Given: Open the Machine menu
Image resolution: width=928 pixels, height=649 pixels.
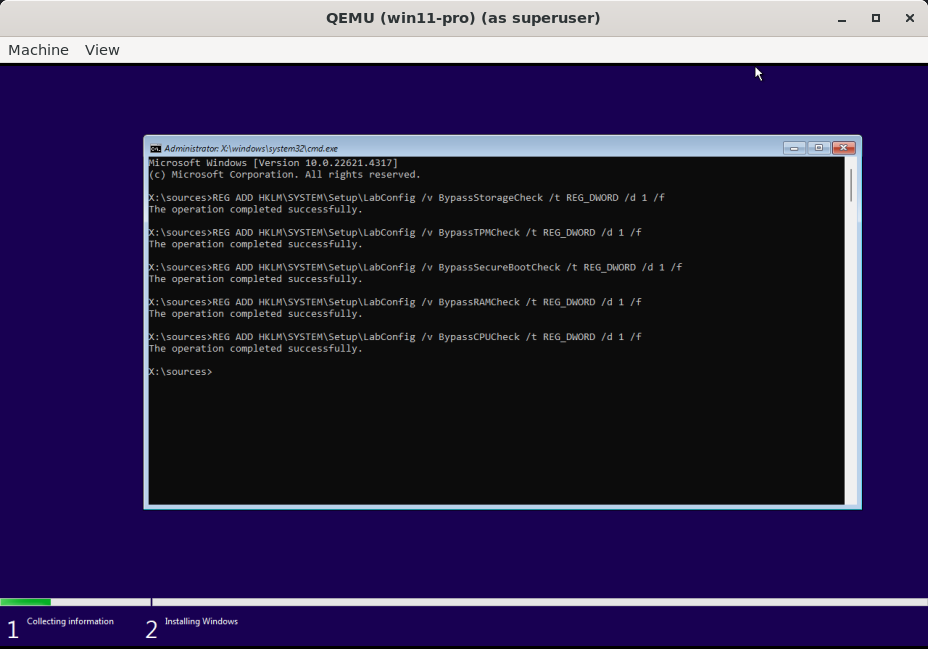Looking at the screenshot, I should (38, 50).
